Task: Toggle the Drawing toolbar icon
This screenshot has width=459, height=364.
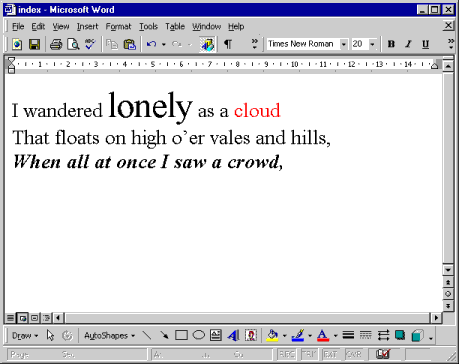Action: [207, 44]
